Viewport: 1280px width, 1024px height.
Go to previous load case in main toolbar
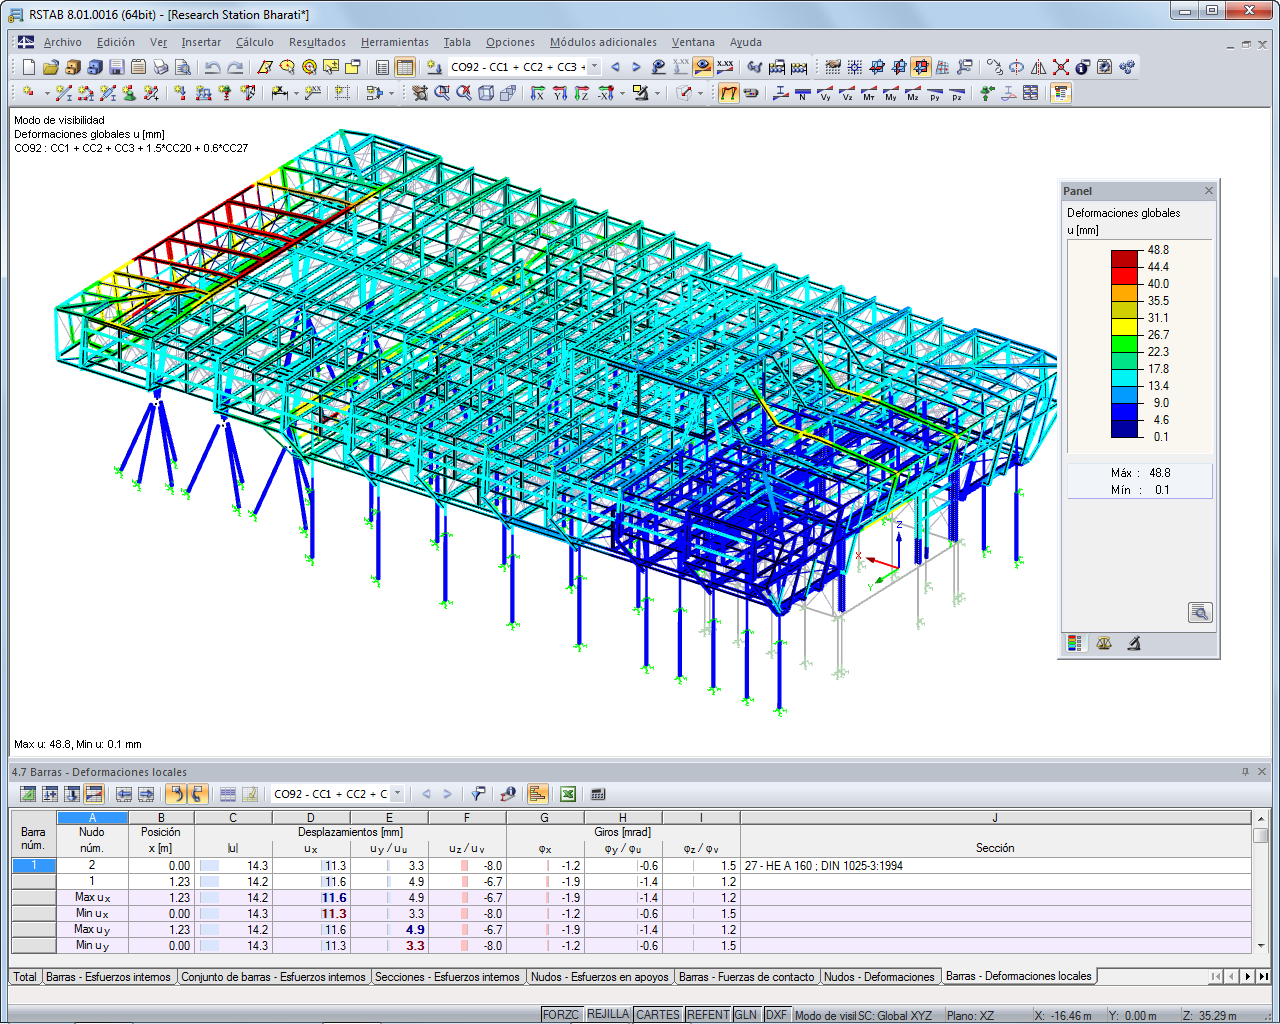pyautogui.click(x=615, y=67)
